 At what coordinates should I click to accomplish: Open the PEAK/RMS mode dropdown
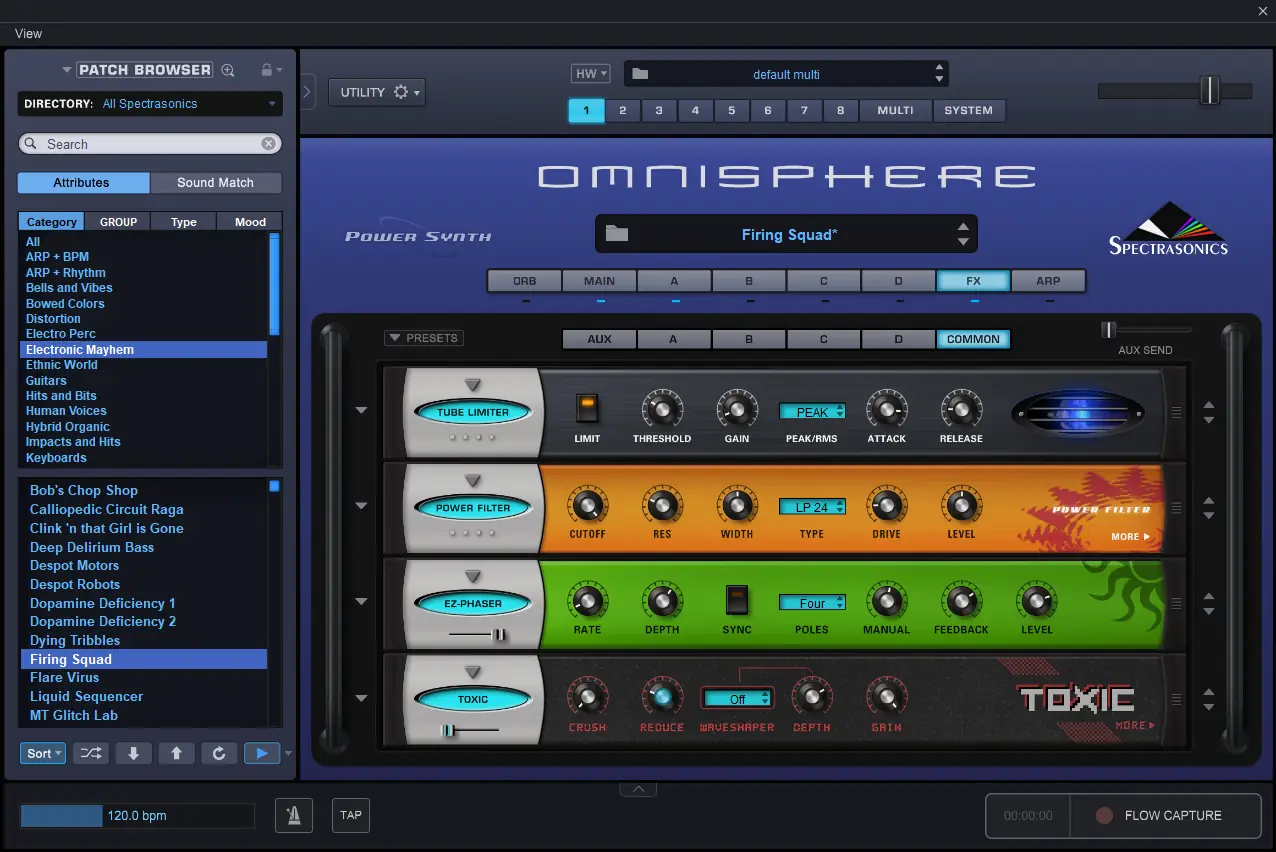[x=812, y=412]
